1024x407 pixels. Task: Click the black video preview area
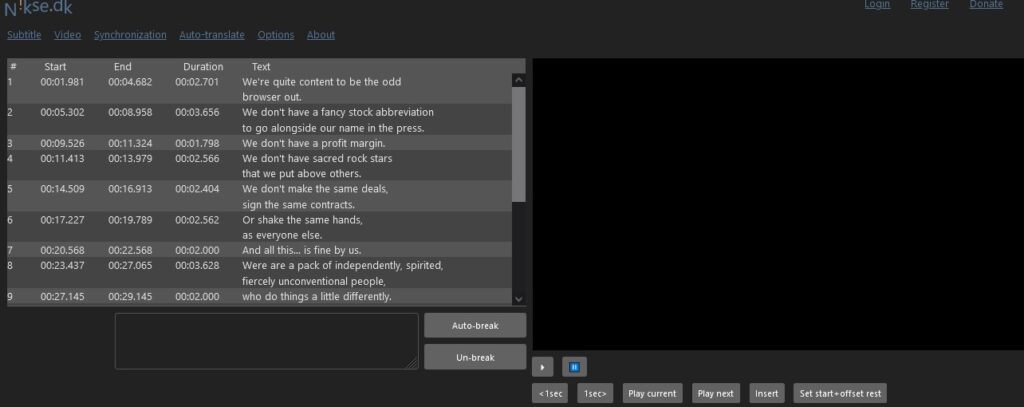[778, 204]
